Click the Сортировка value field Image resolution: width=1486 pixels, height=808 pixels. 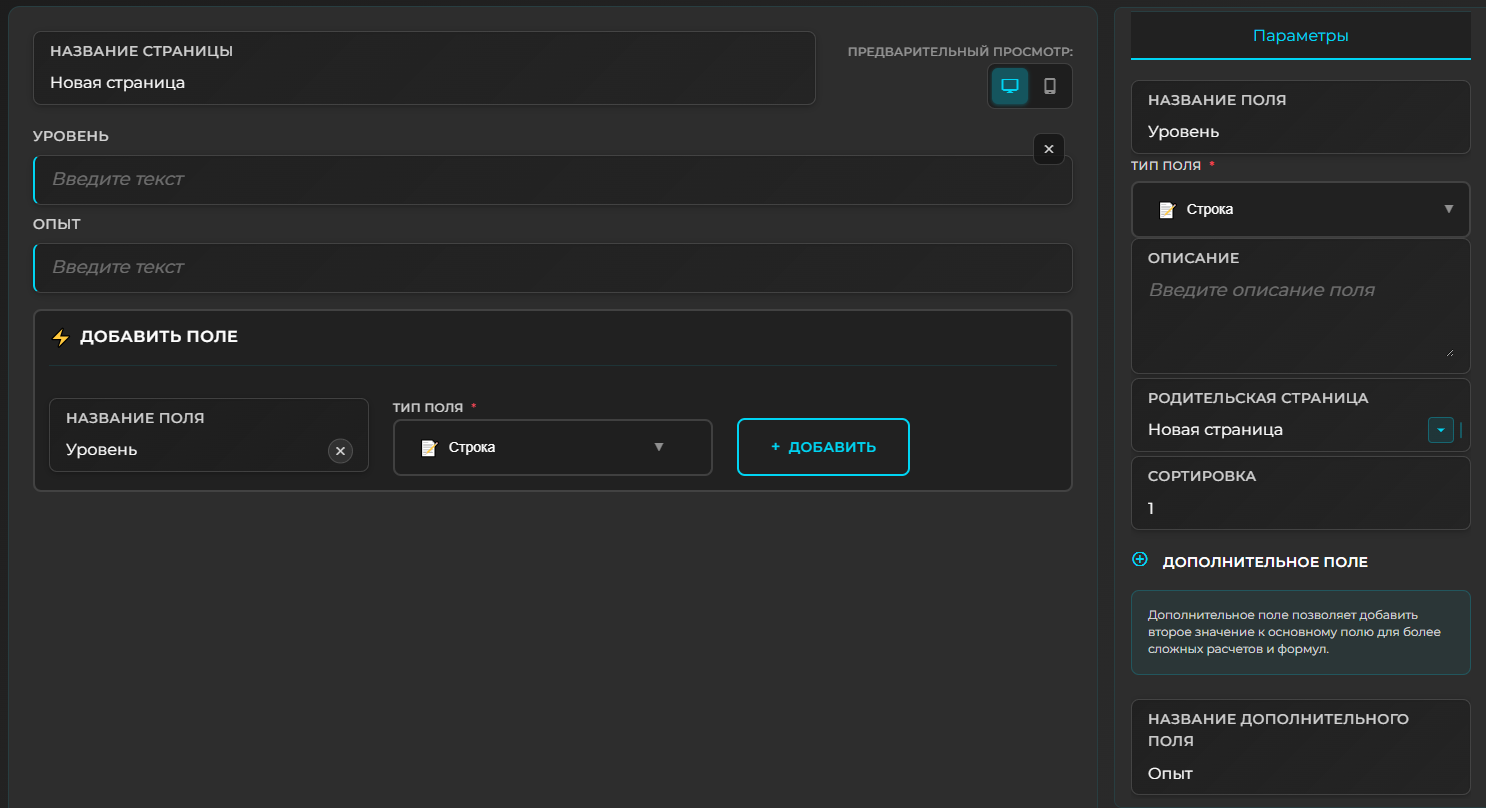(1300, 508)
